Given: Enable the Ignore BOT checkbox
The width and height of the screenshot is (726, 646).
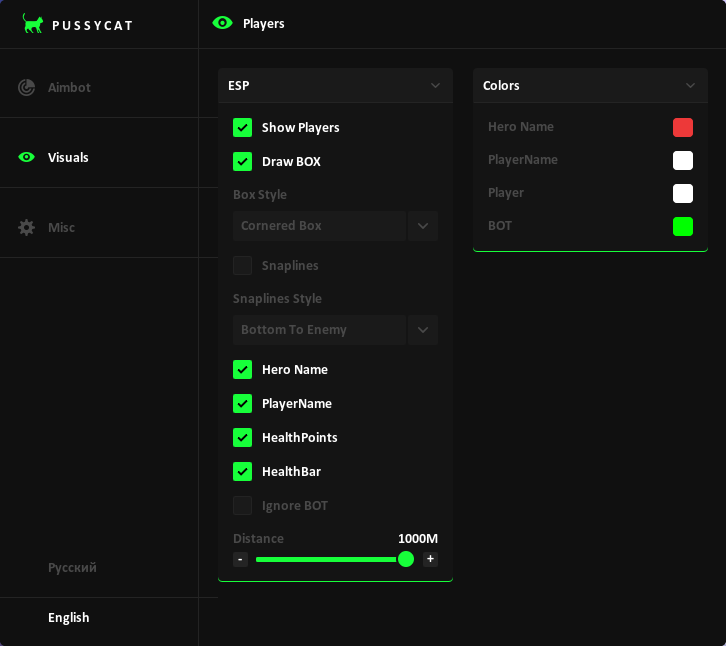Looking at the screenshot, I should [x=242, y=506].
